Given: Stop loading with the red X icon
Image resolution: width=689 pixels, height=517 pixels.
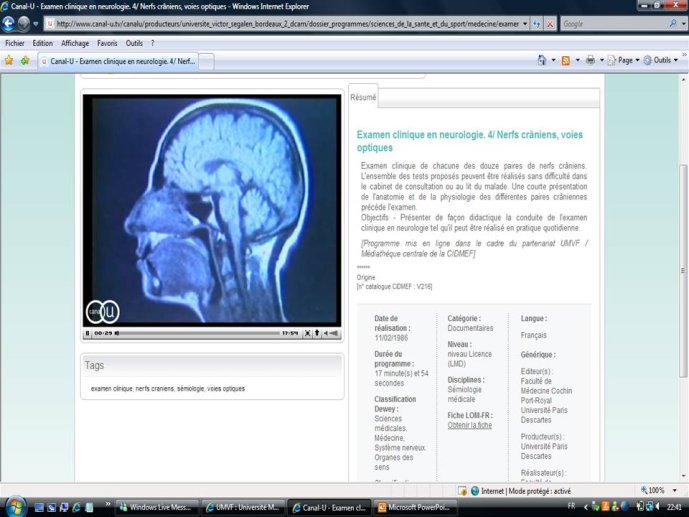Looking at the screenshot, I should [x=550, y=24].
